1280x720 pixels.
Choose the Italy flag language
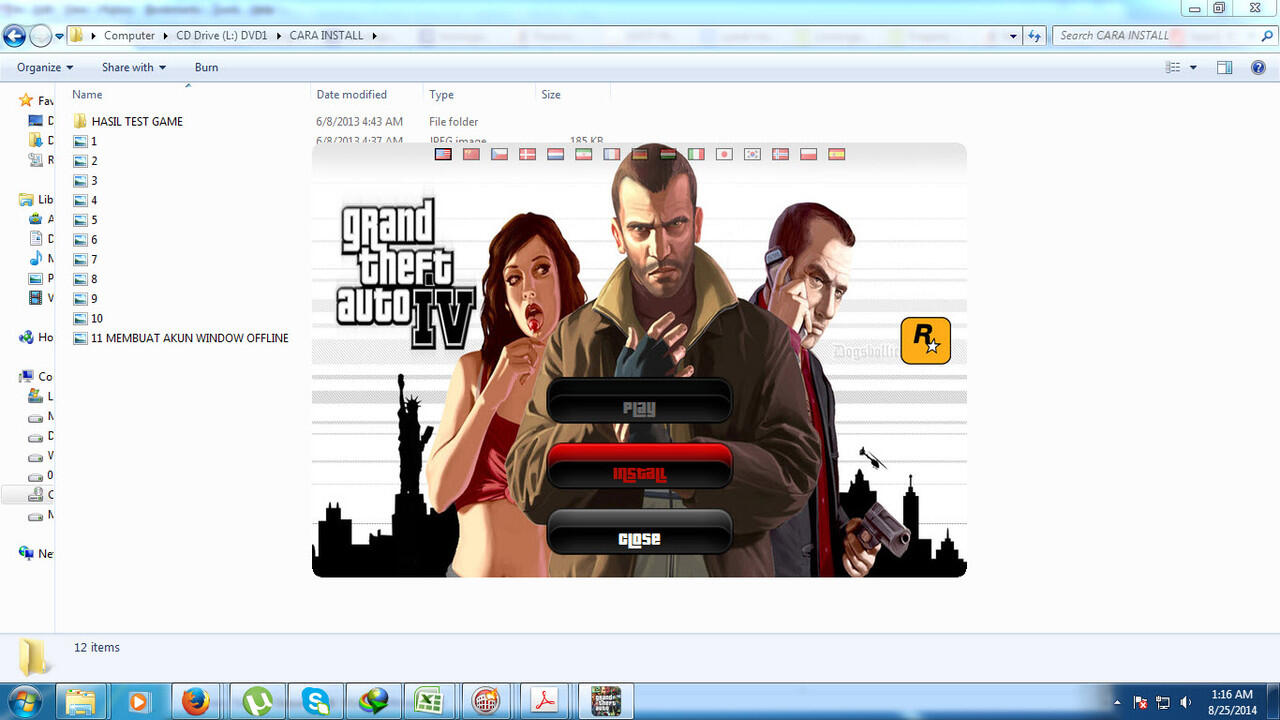point(695,154)
